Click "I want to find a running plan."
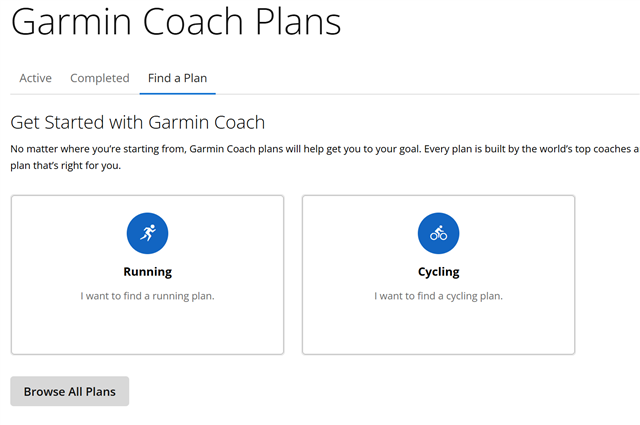This screenshot has width=640, height=425. point(147,296)
